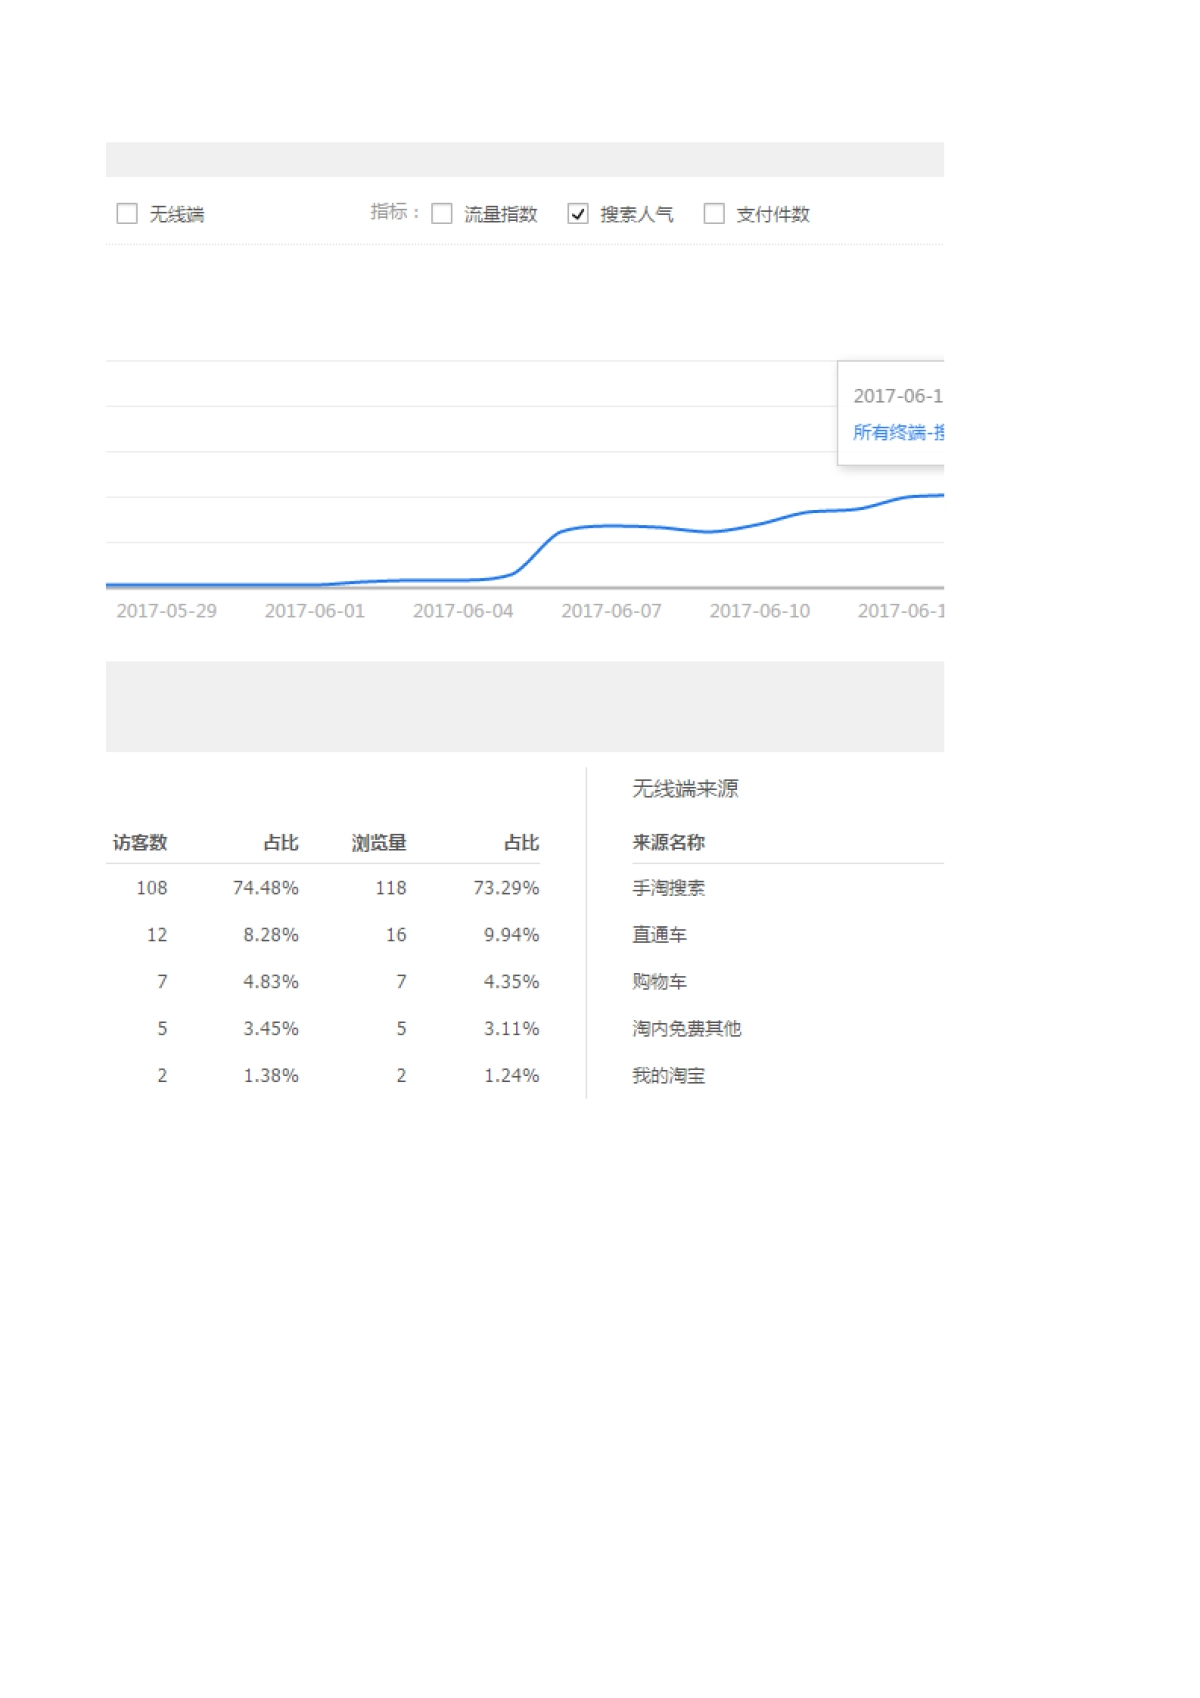Sort by the 访客数 column header
This screenshot has height=1698, width=1200.
point(140,843)
